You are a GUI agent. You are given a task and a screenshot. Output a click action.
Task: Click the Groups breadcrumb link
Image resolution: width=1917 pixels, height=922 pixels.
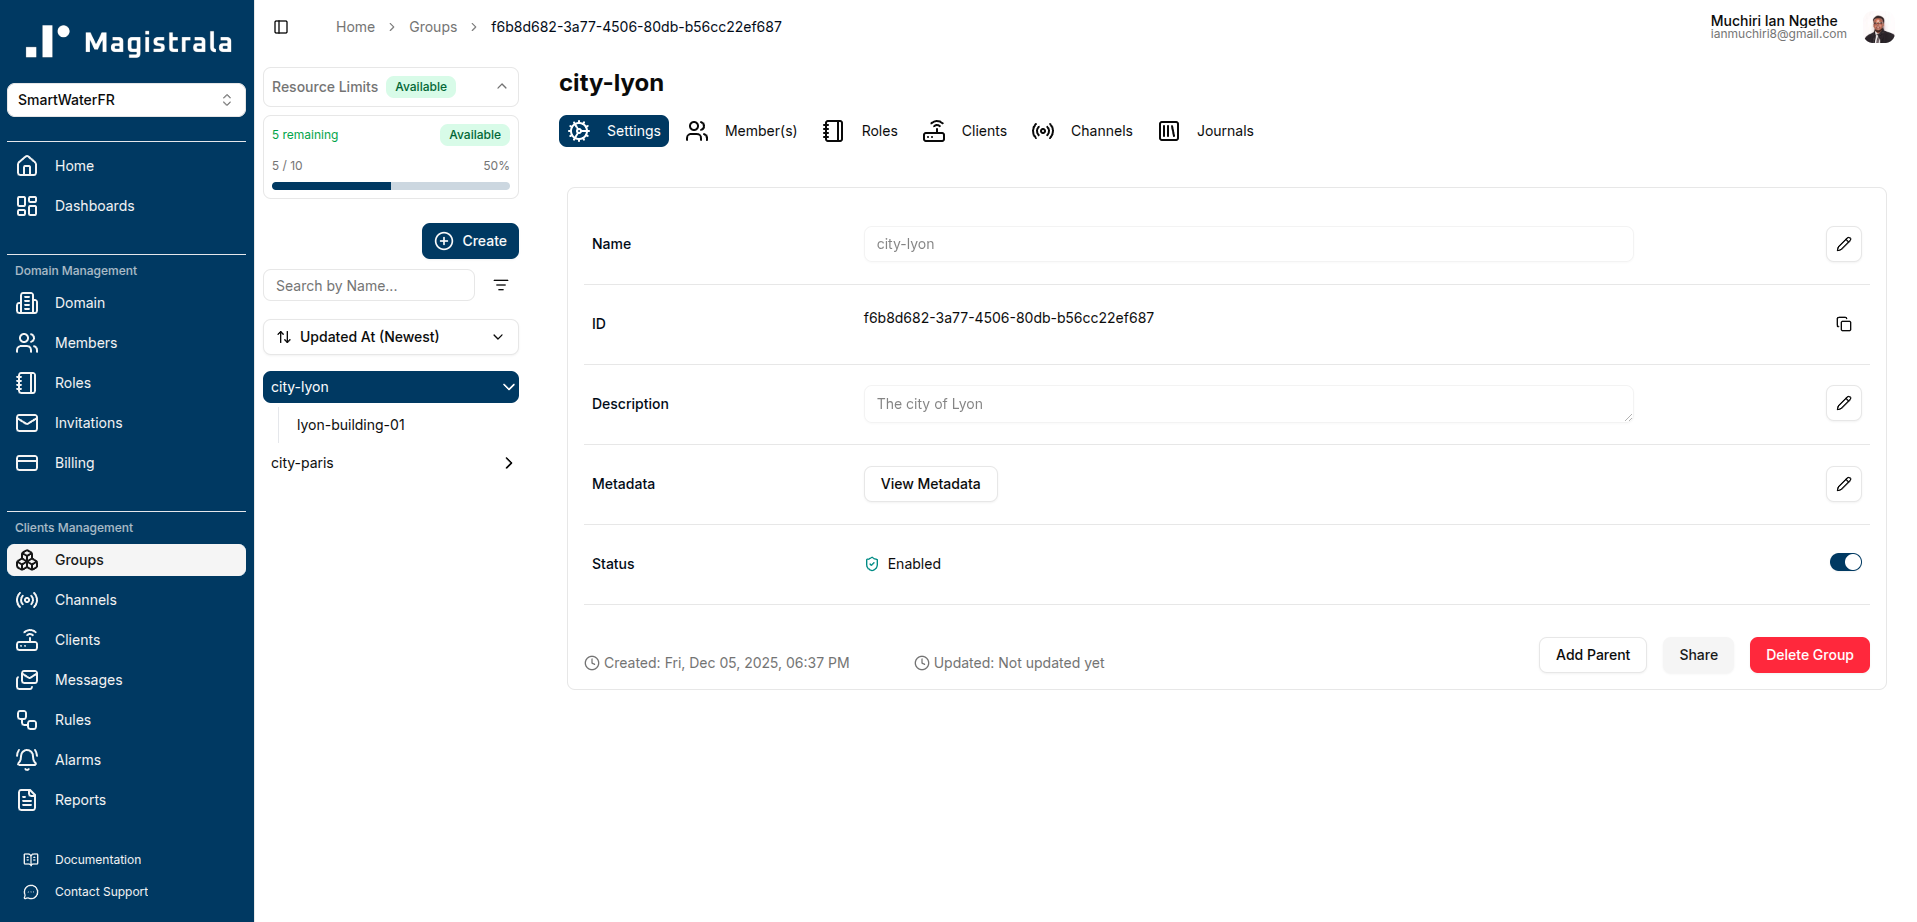point(433,27)
